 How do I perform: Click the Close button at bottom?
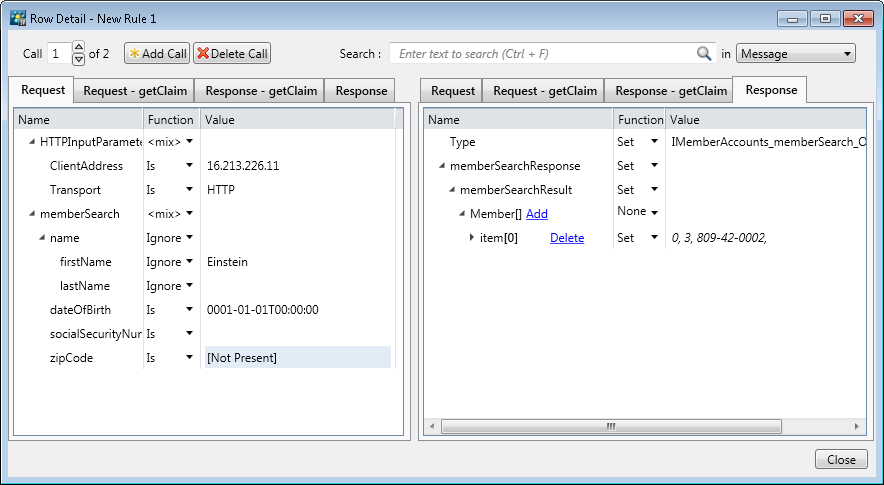click(841, 459)
